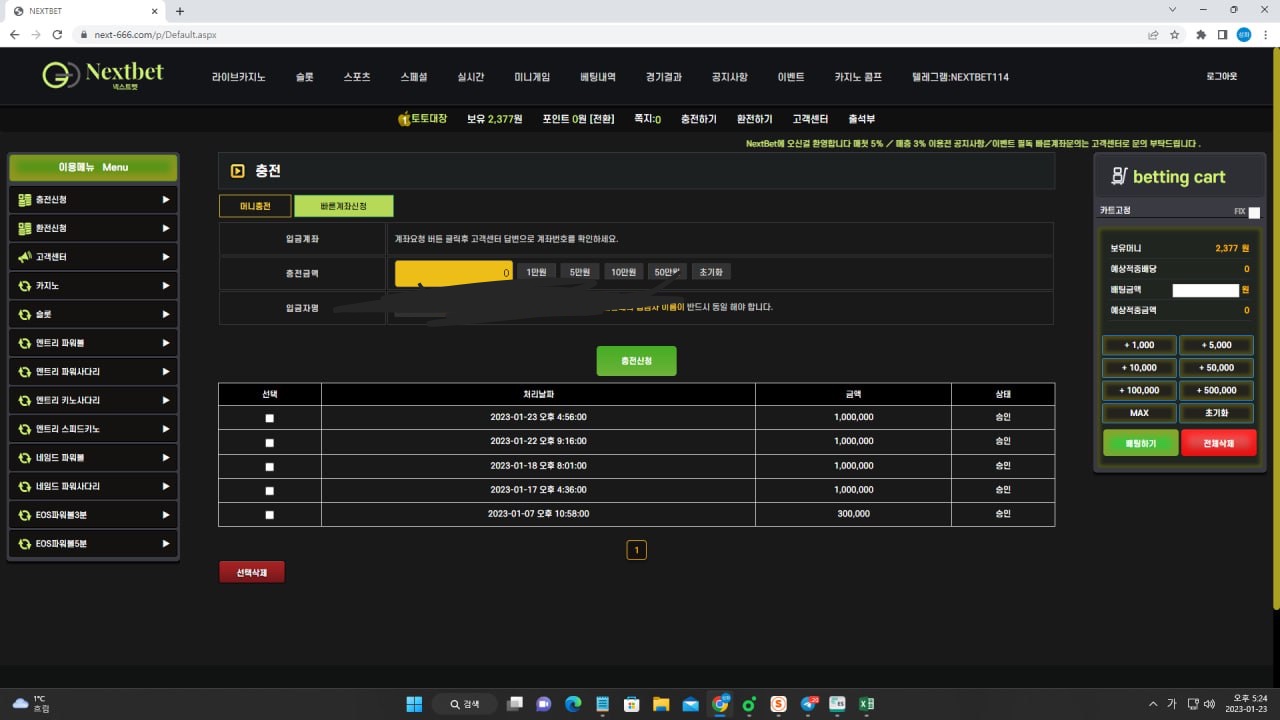
Task: Expand 환전신청 sidebar menu arrow
Action: click(166, 228)
